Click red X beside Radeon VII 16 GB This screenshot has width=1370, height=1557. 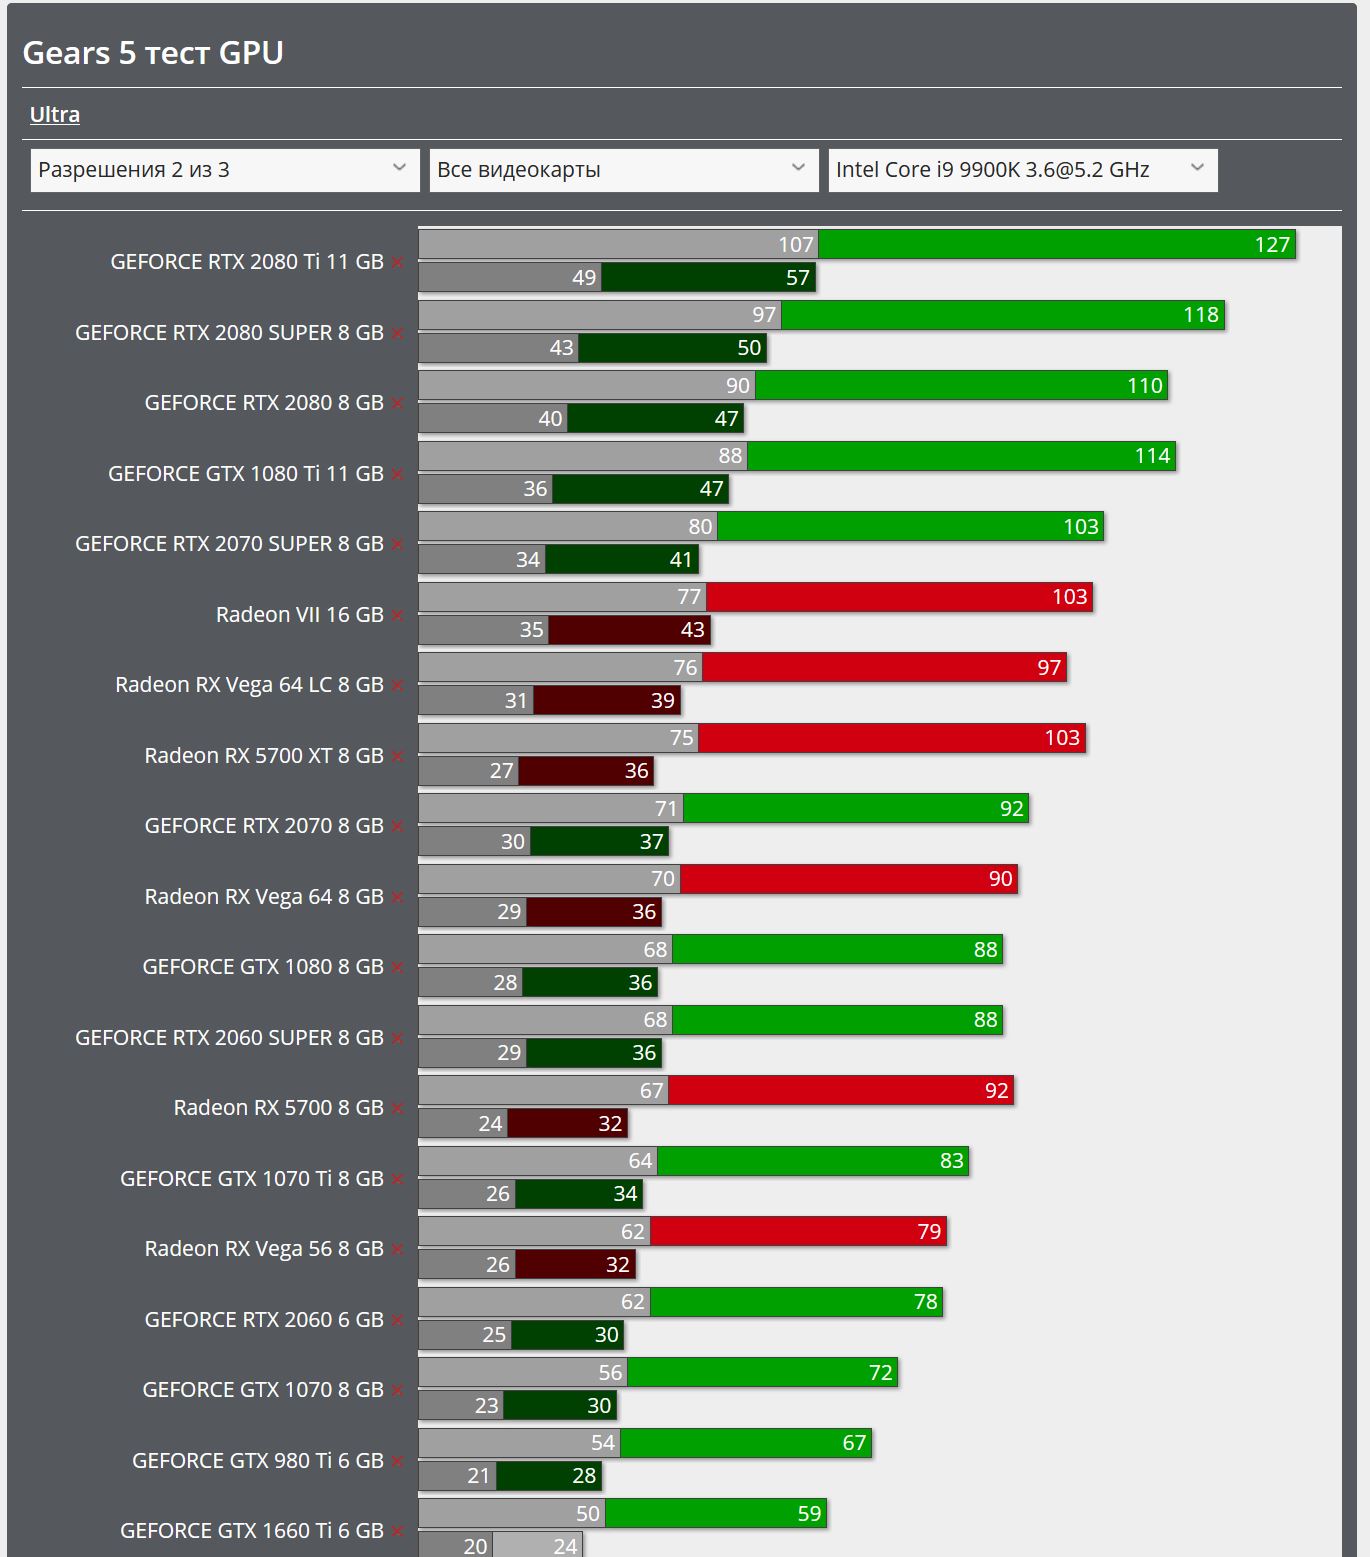coord(397,615)
